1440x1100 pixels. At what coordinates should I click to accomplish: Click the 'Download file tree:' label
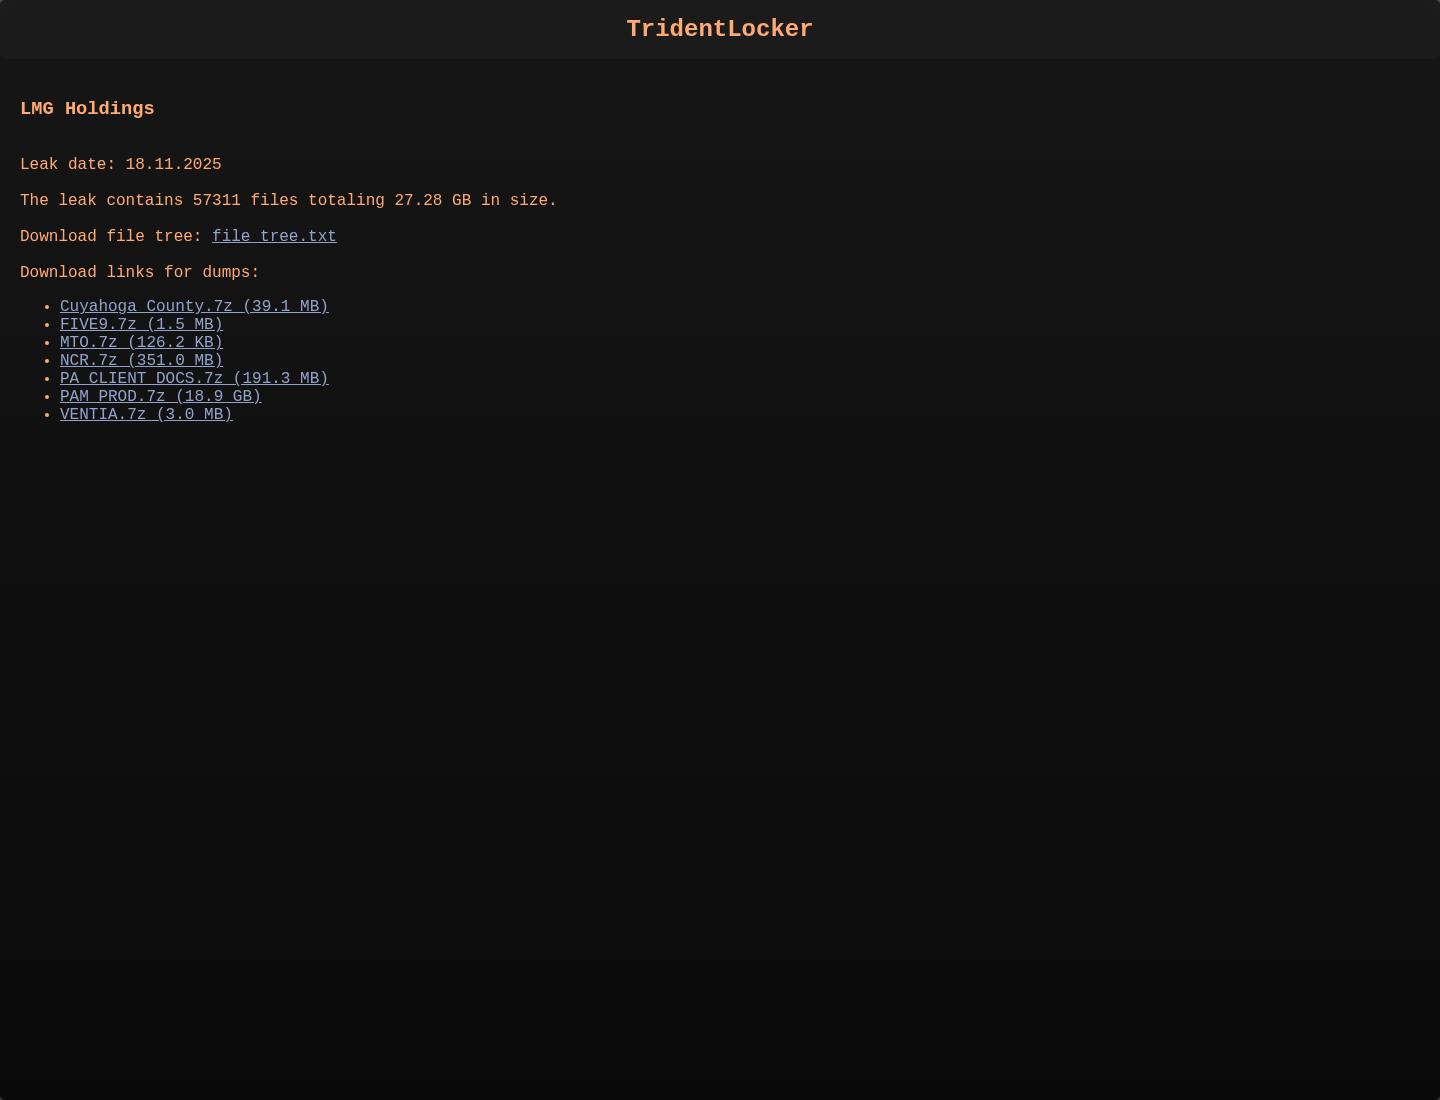pyautogui.click(x=111, y=237)
